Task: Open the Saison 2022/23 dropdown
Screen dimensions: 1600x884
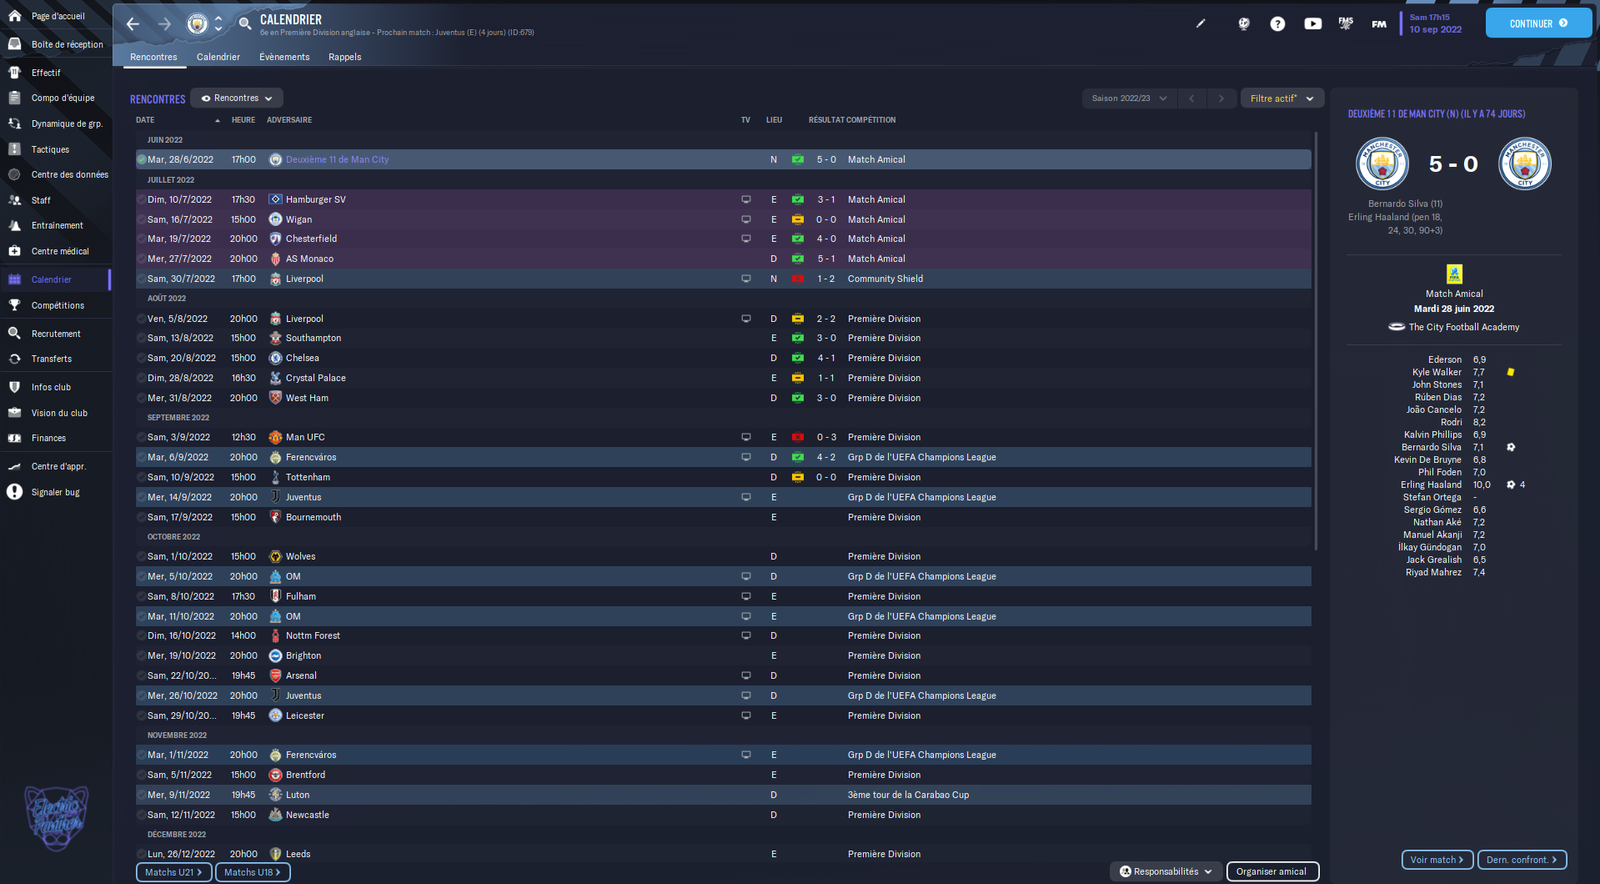Action: pyautogui.click(x=1128, y=98)
